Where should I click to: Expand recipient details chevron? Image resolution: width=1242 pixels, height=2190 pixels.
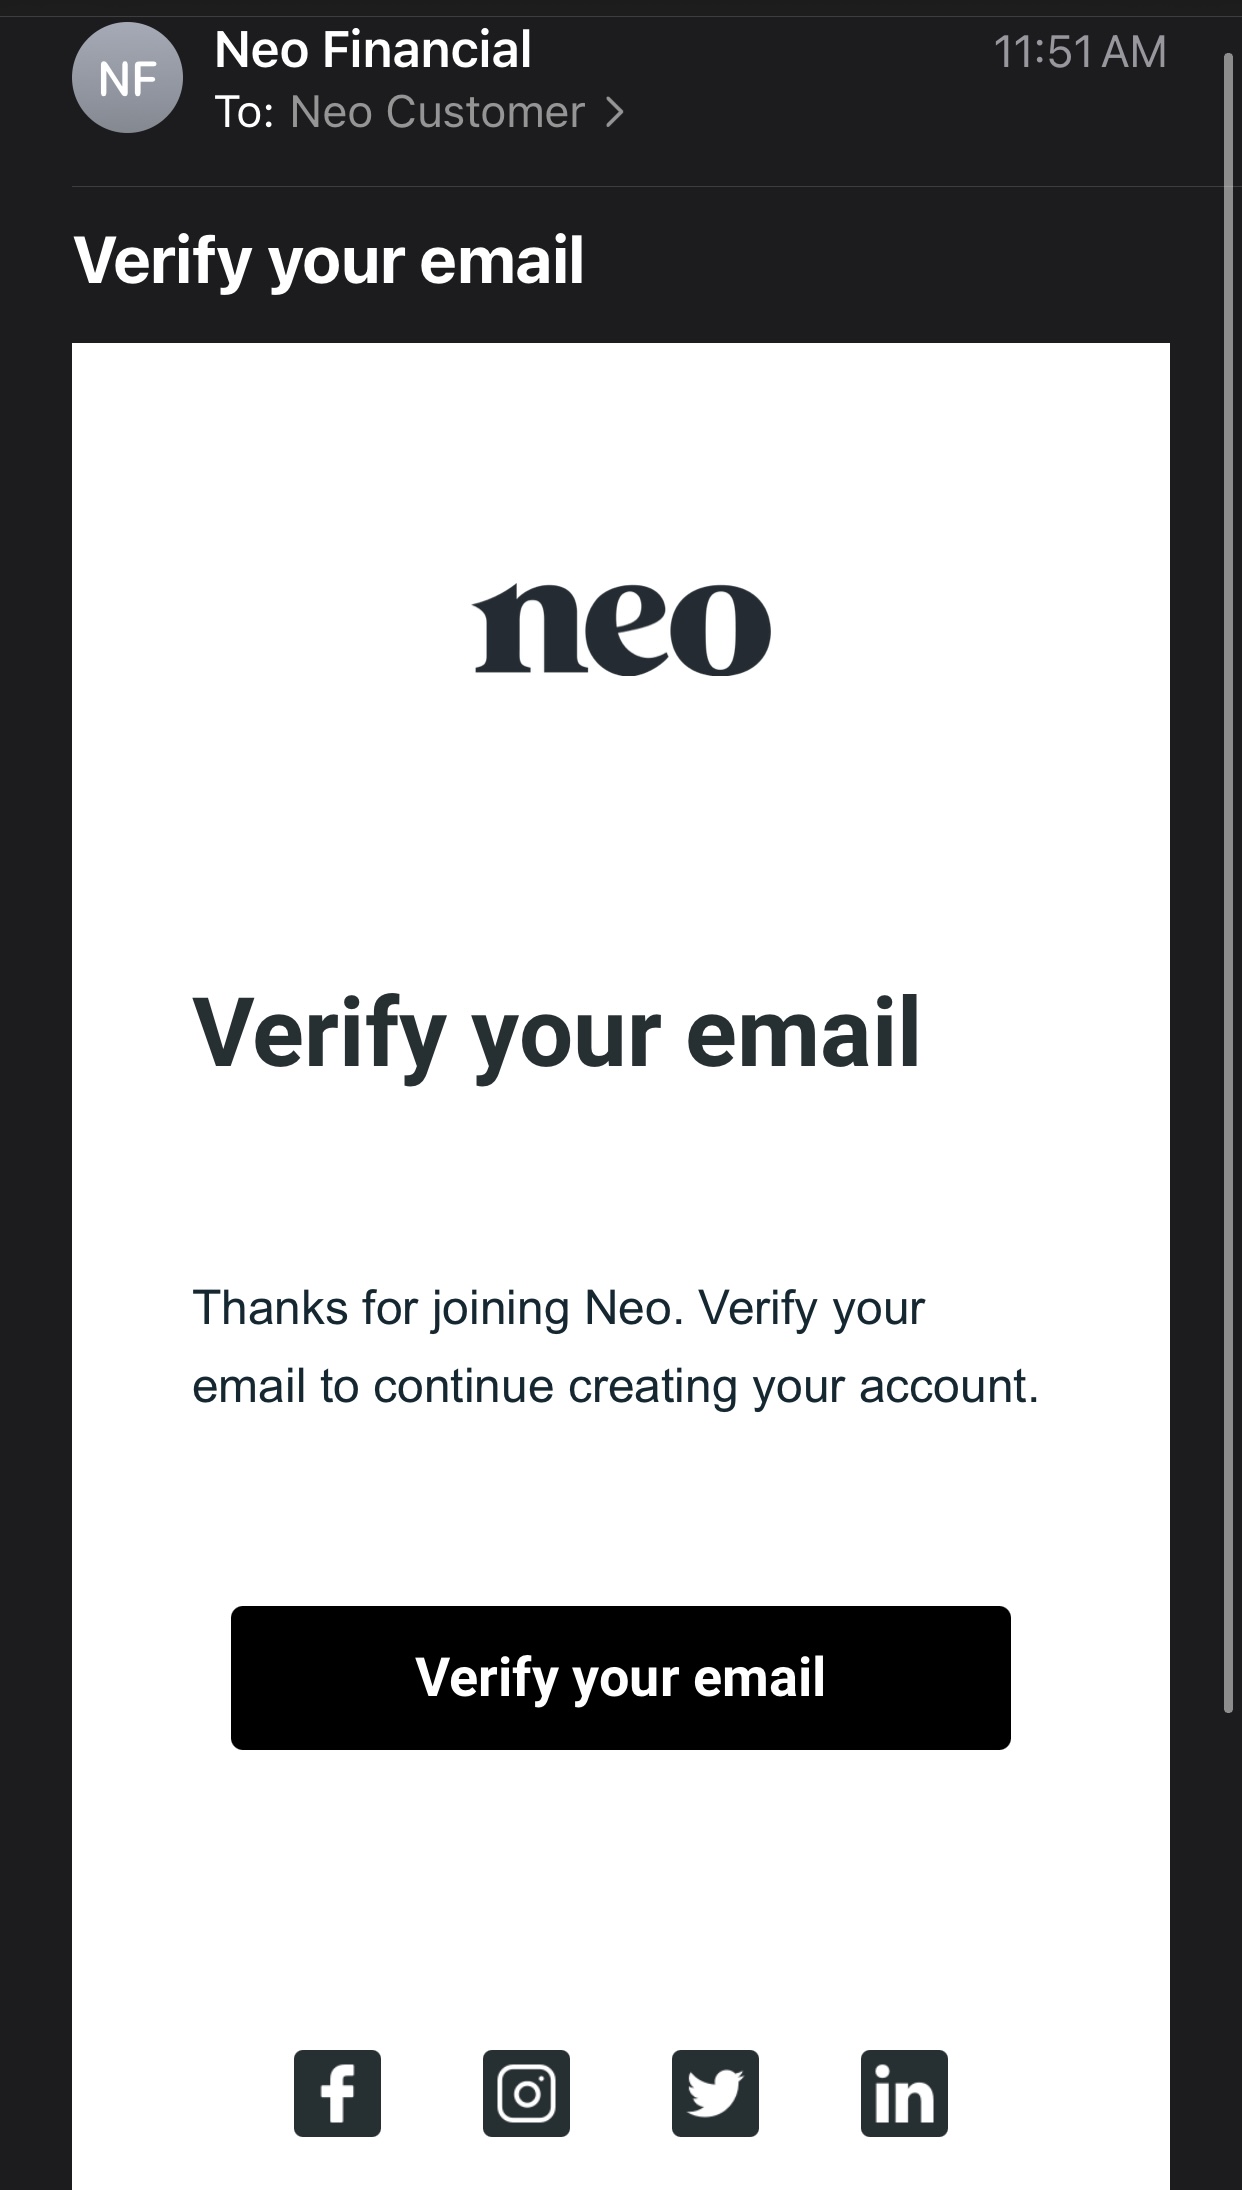click(614, 112)
